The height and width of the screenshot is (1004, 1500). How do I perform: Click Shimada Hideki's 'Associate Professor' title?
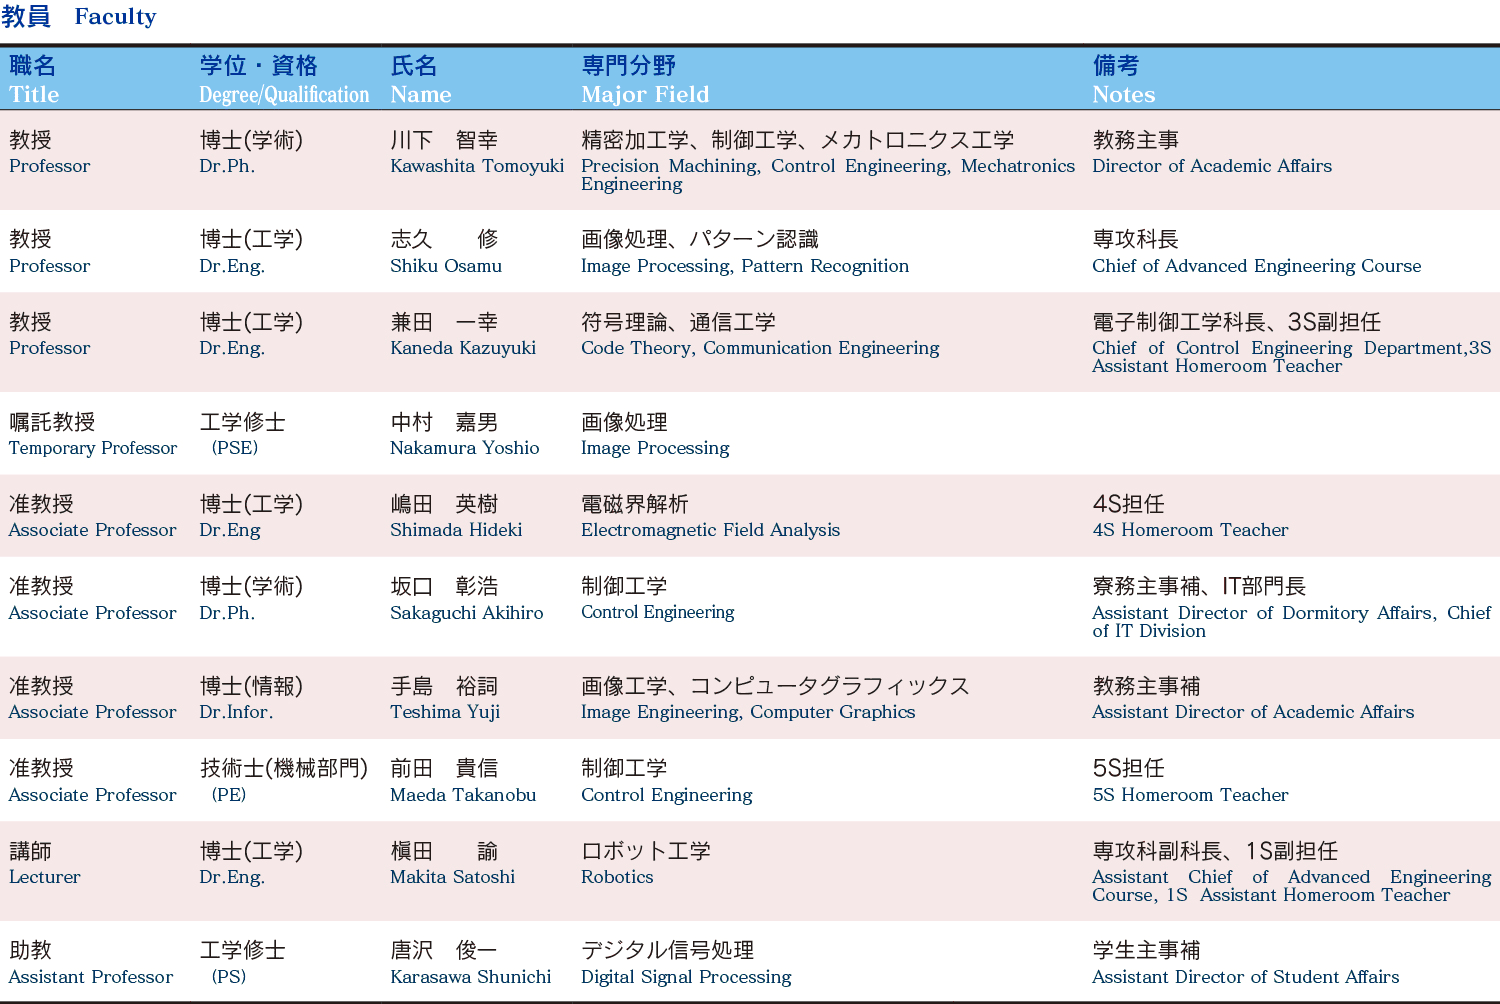pyautogui.click(x=93, y=530)
